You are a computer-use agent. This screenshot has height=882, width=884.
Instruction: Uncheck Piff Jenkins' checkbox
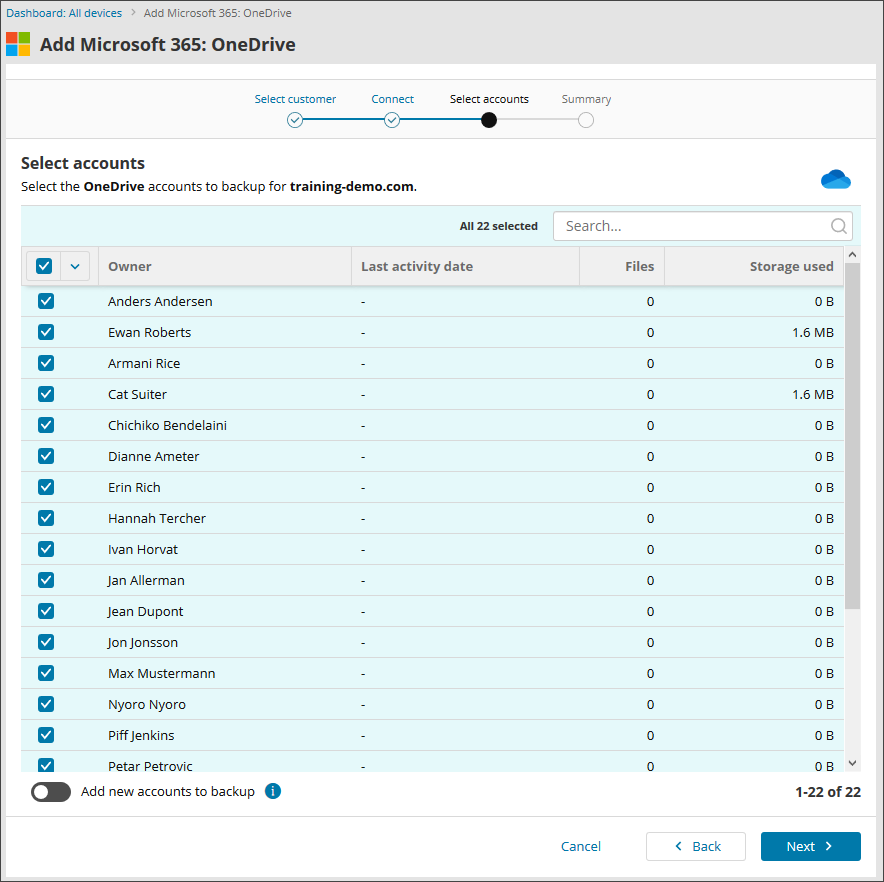pyautogui.click(x=46, y=735)
